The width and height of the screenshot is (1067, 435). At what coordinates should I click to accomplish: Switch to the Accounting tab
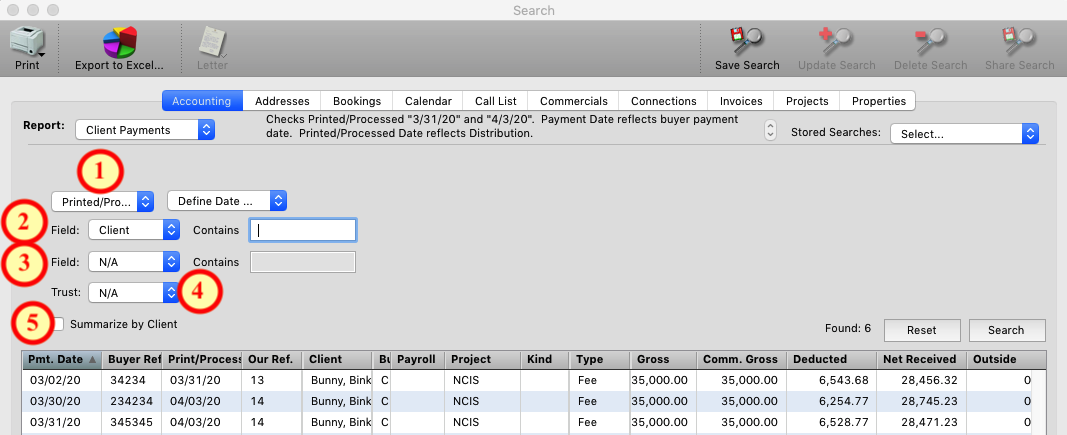coord(201,101)
